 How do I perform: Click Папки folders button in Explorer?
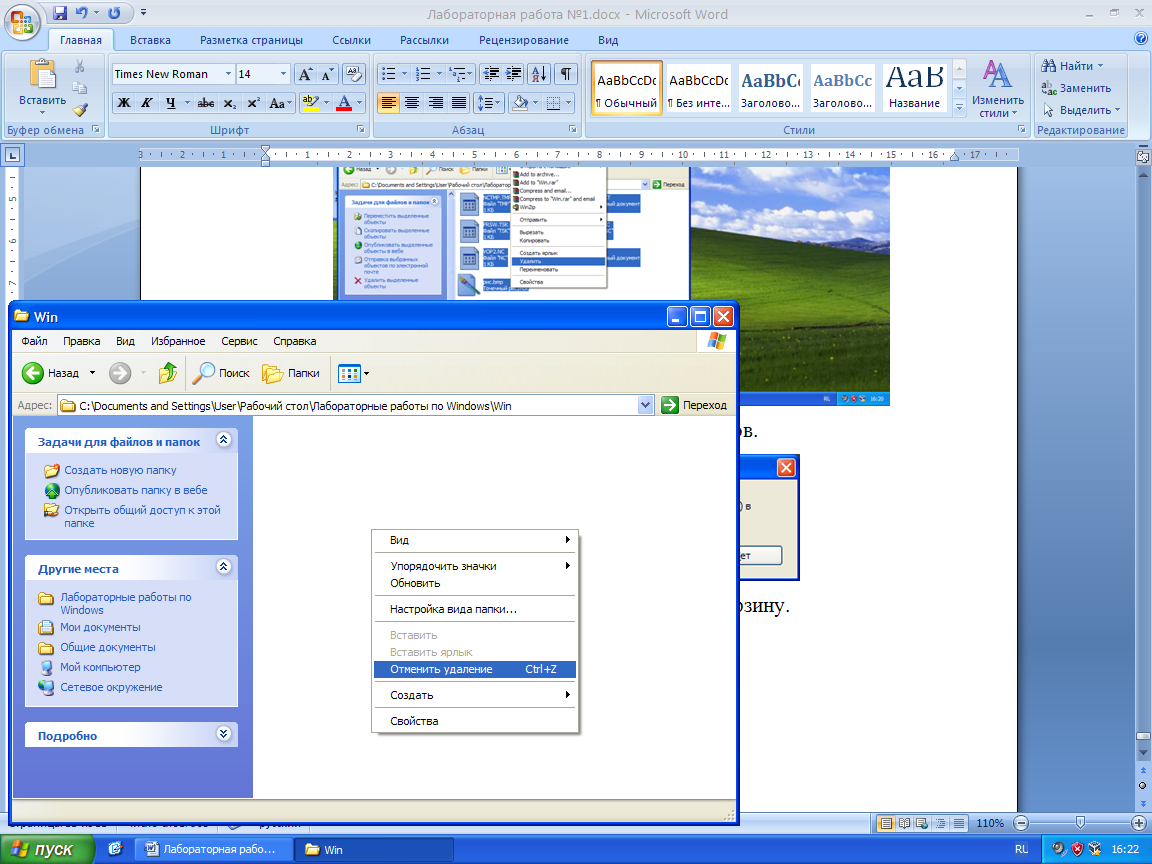(x=291, y=373)
